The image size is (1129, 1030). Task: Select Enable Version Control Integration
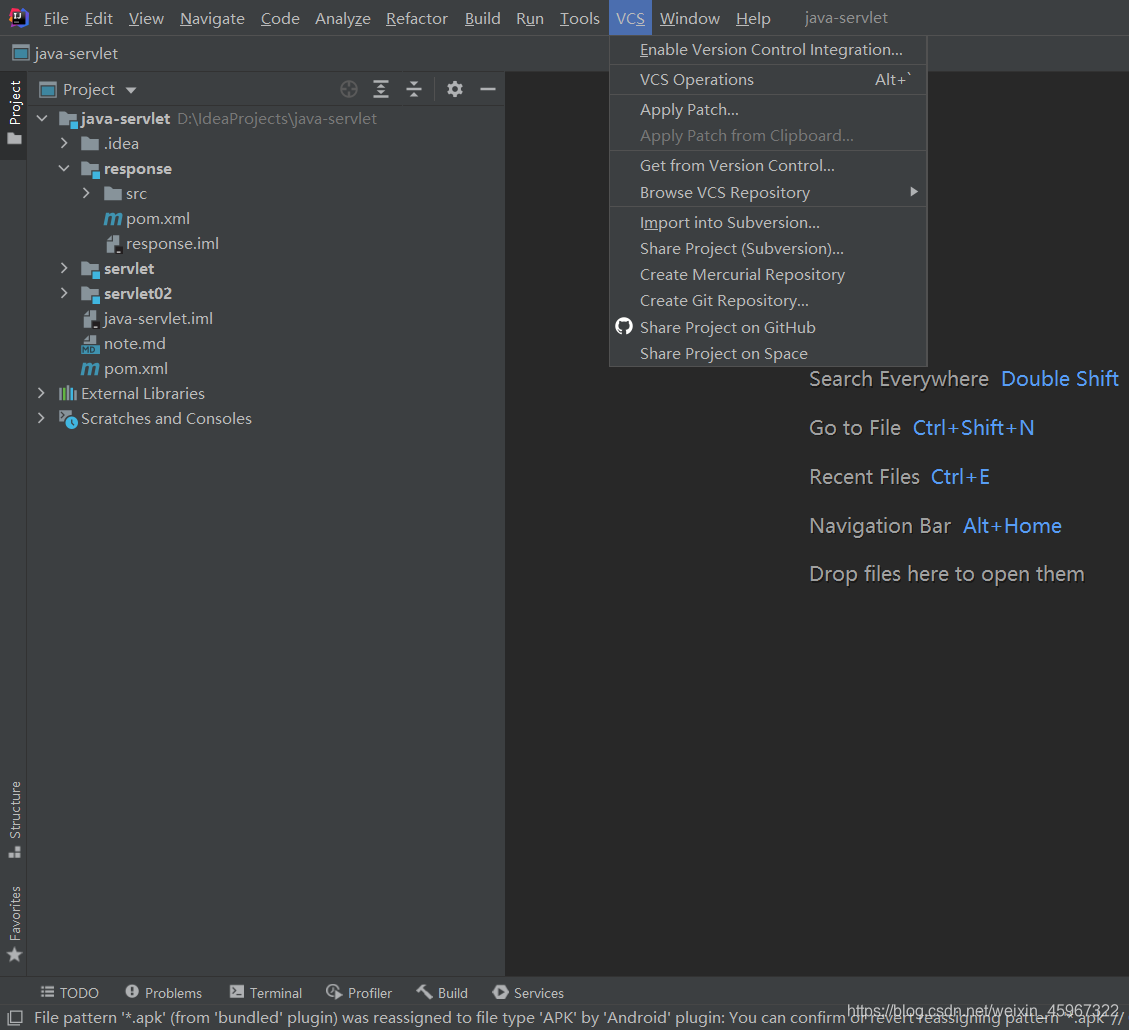point(768,50)
